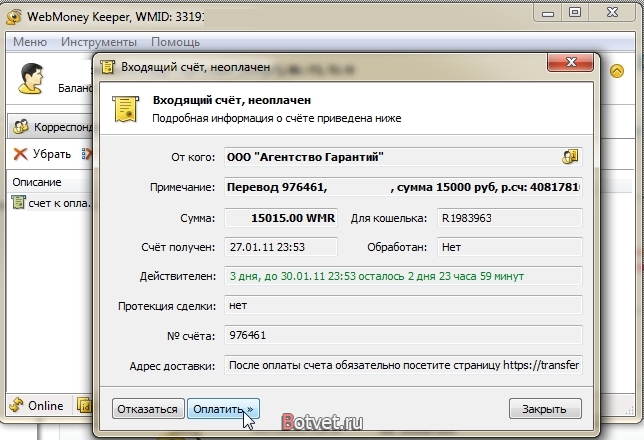Click the Отказаться button

pos(147,409)
